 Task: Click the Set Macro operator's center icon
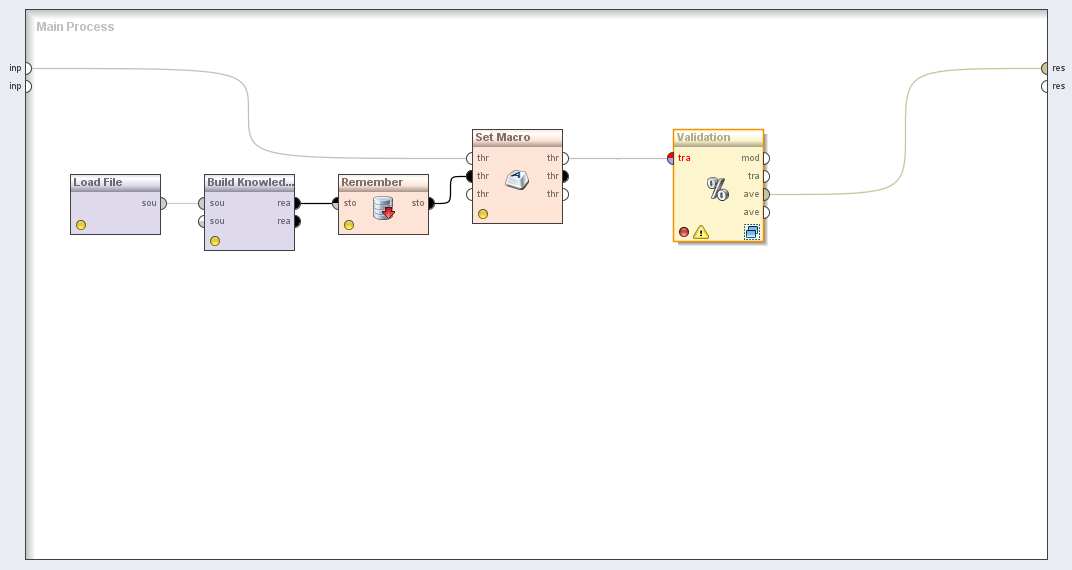[x=517, y=181]
